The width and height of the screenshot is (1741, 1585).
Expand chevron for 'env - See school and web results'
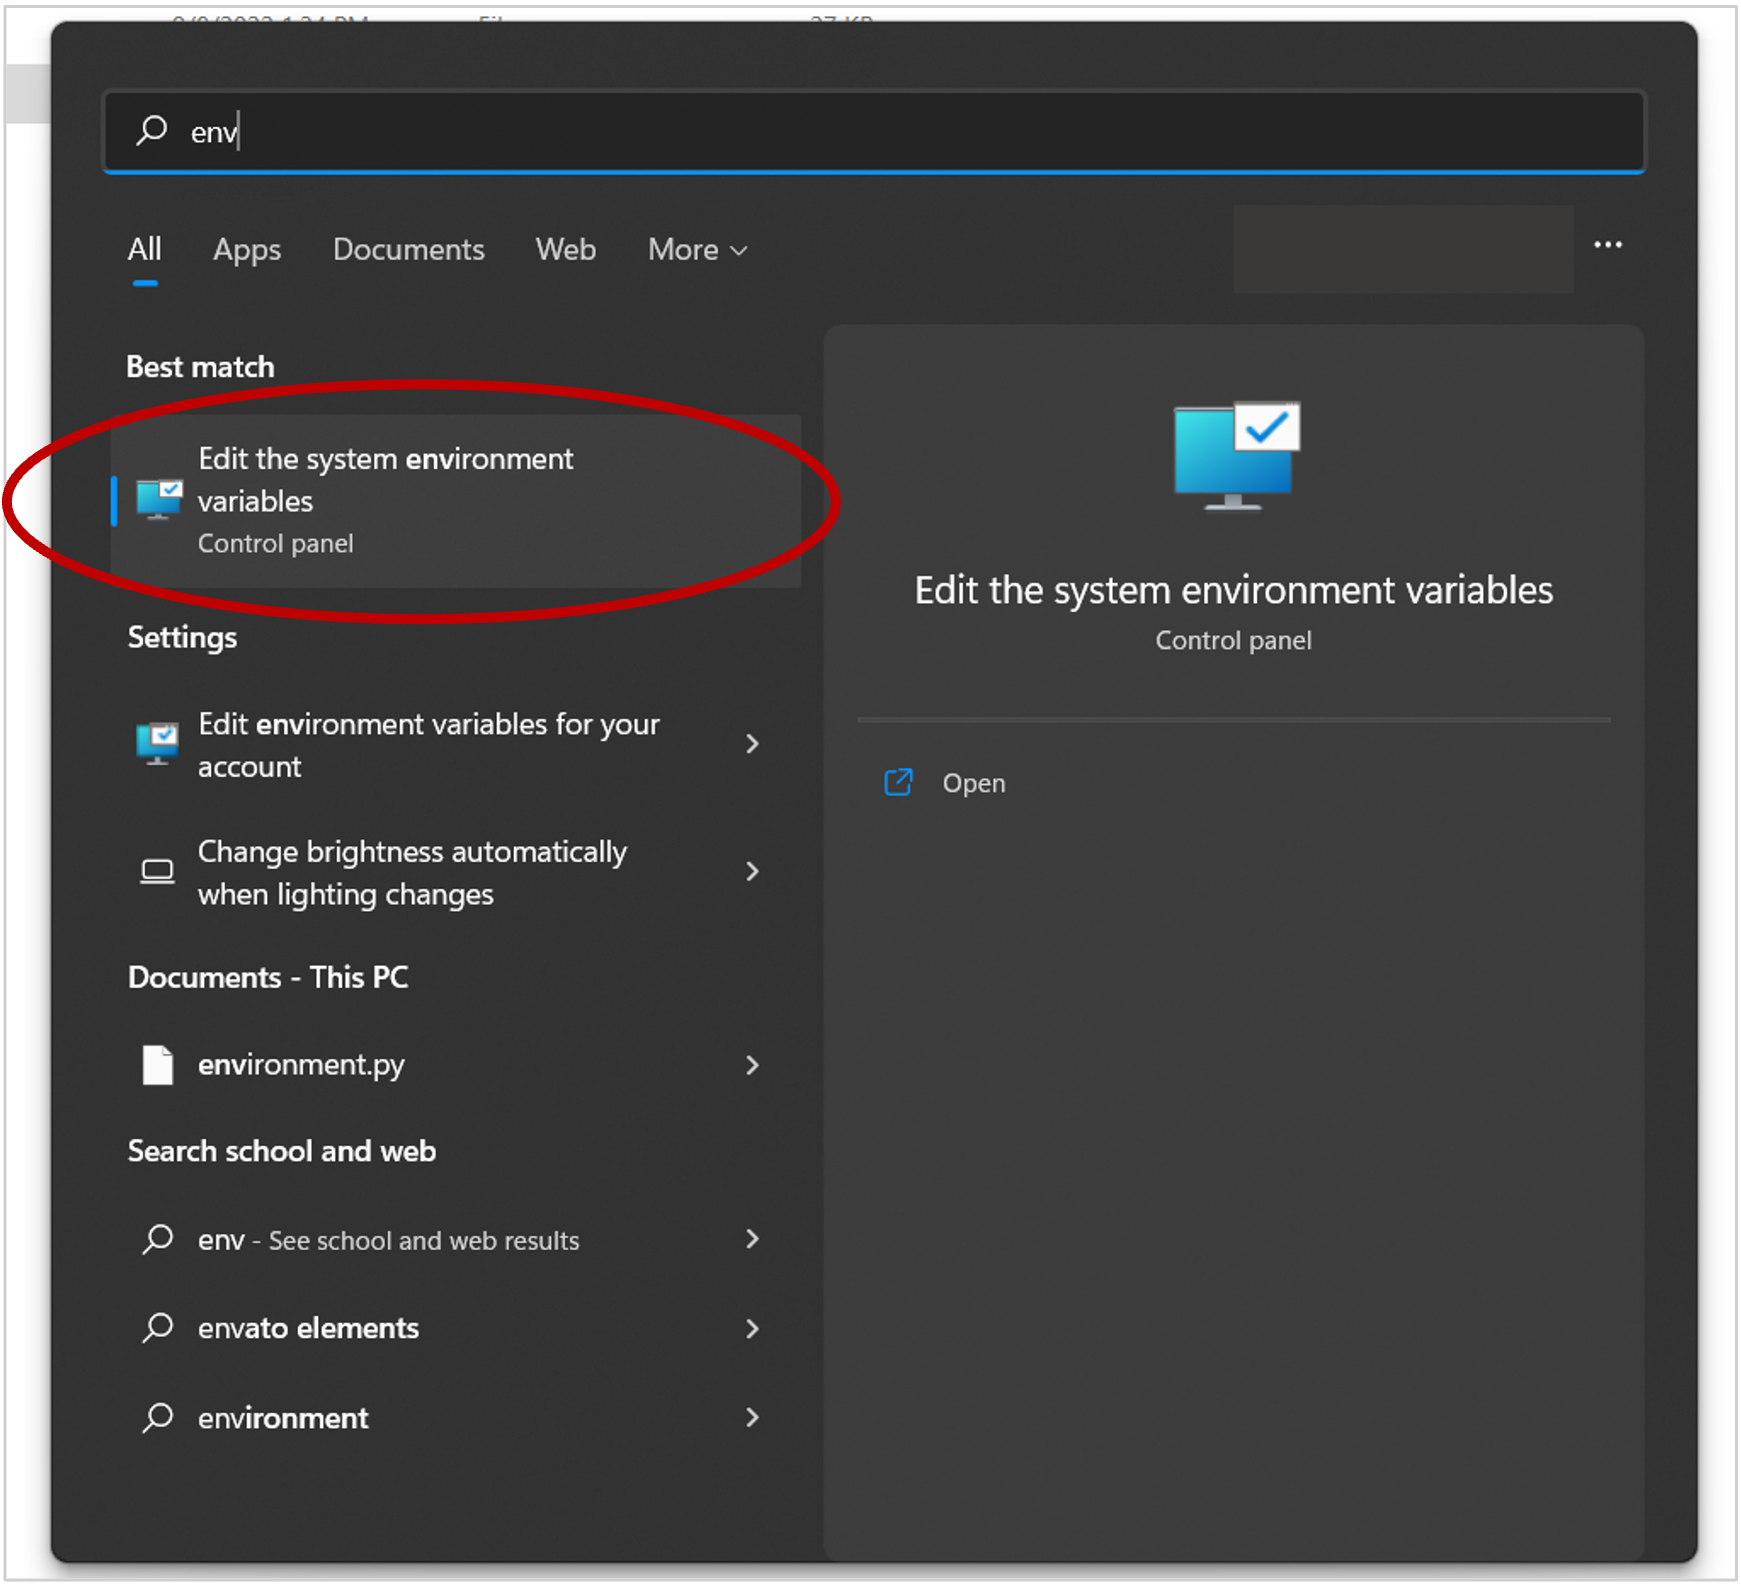[x=752, y=1240]
